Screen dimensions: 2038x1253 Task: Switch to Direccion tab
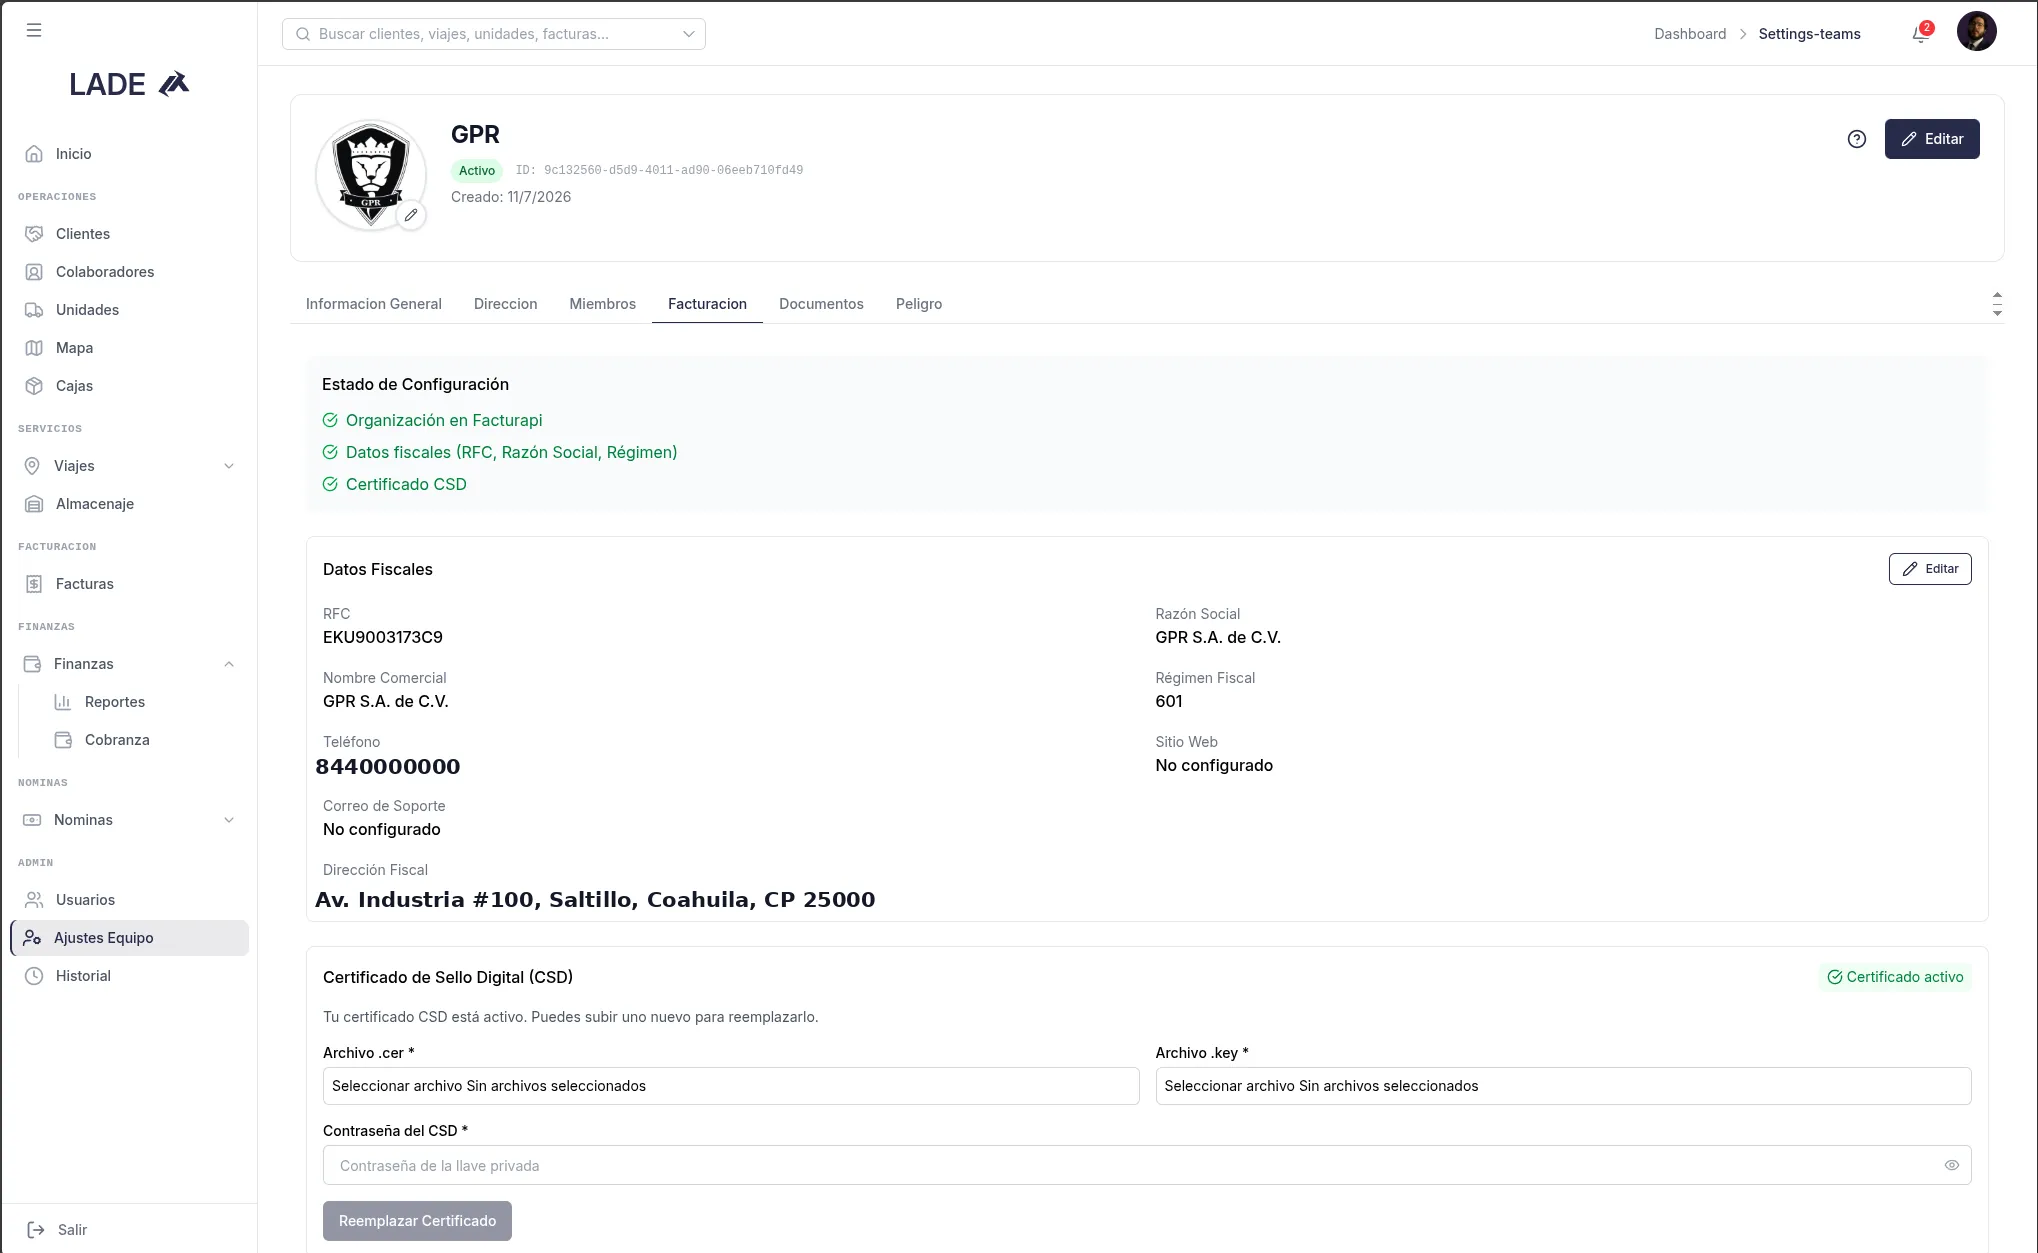click(505, 304)
